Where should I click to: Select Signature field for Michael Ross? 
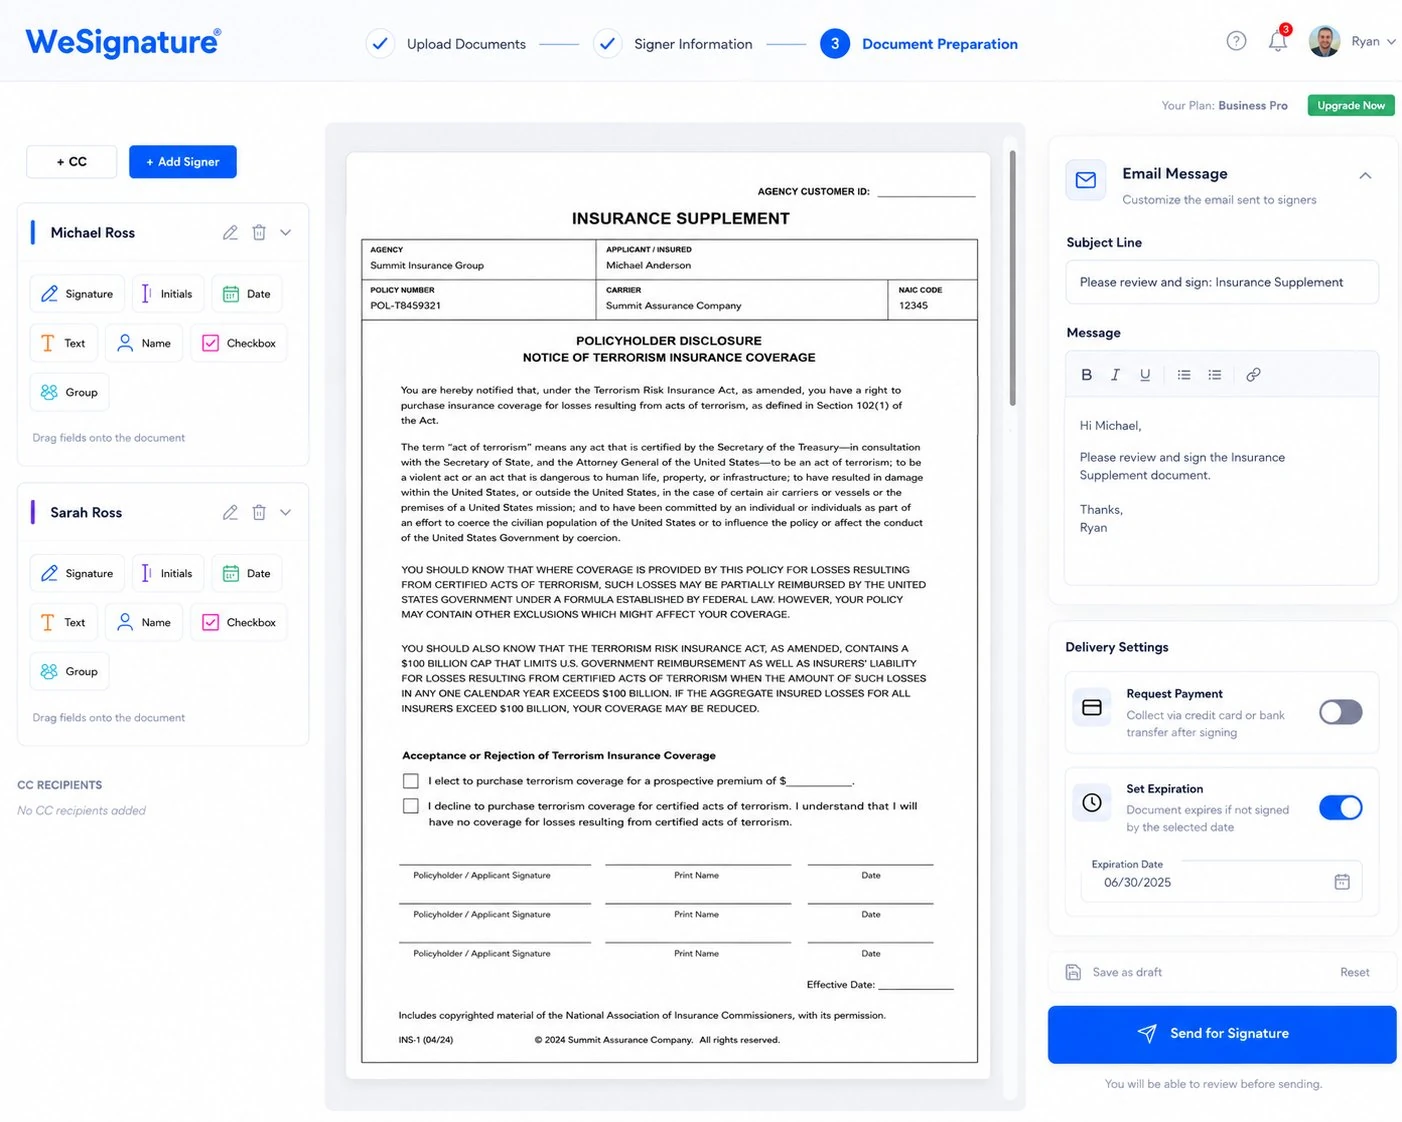coord(77,294)
